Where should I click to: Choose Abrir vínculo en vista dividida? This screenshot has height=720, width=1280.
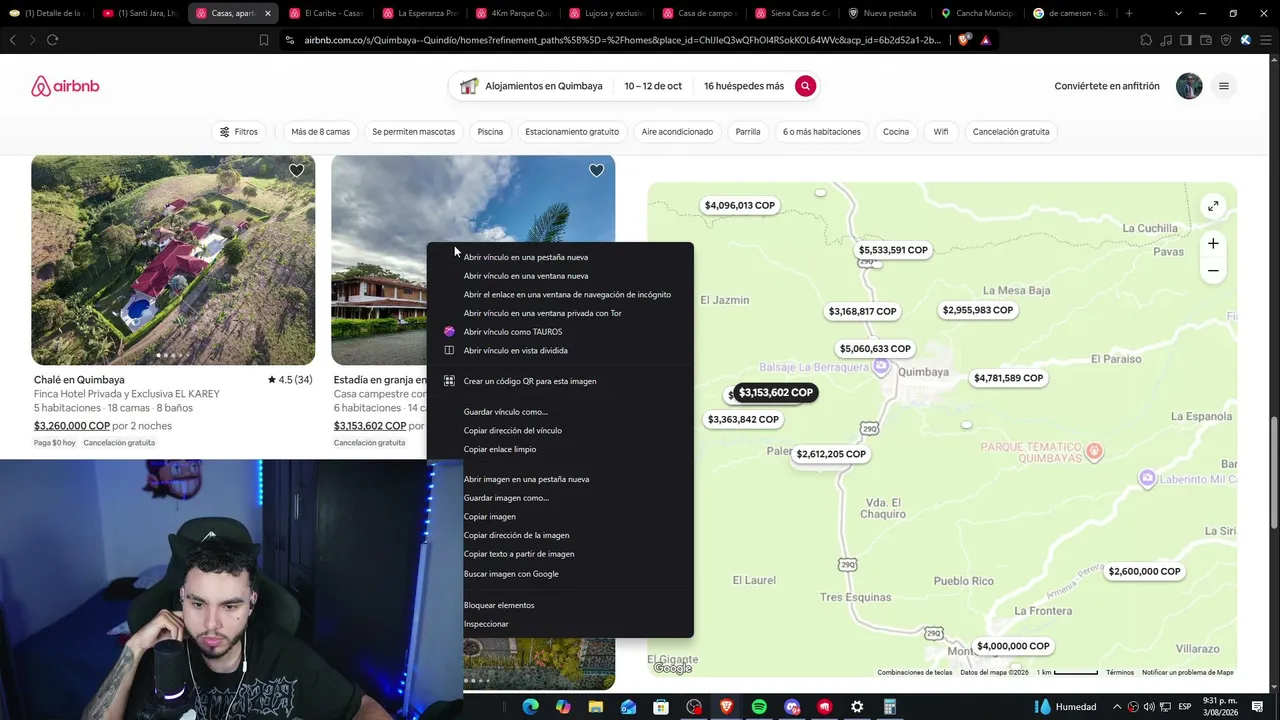(x=560, y=351)
